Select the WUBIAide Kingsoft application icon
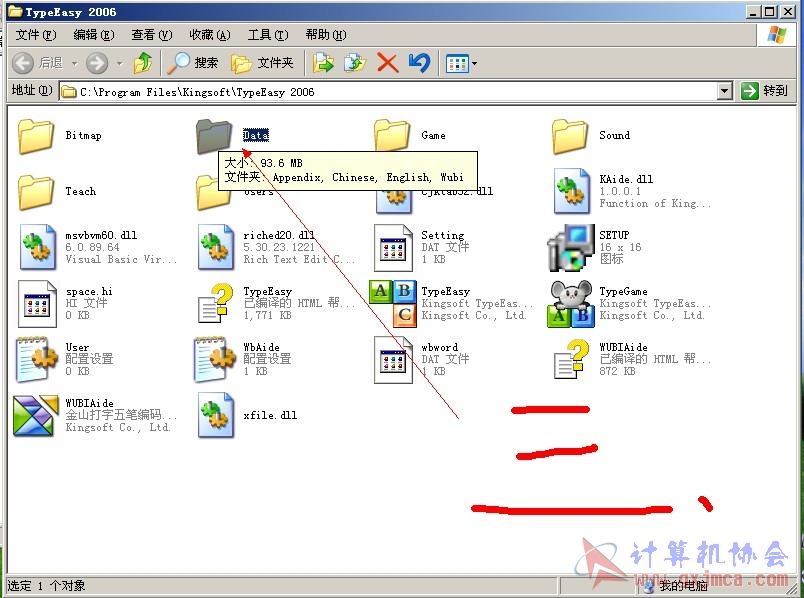The image size is (804, 598). [36, 415]
